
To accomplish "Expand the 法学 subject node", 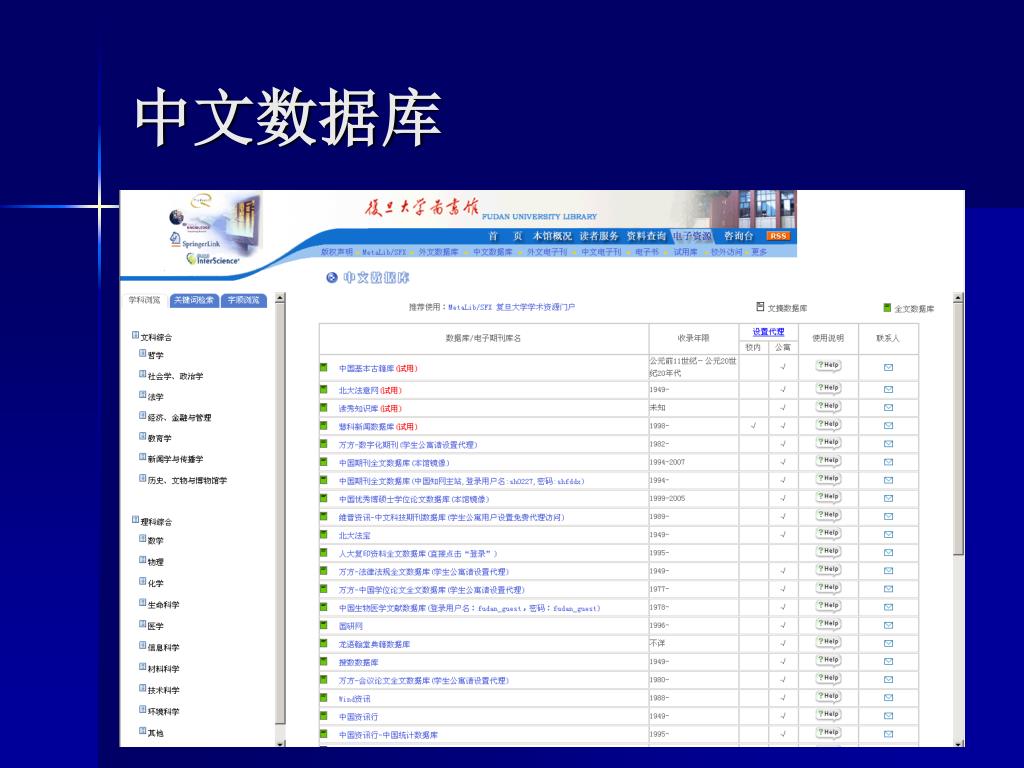I will tap(142, 395).
